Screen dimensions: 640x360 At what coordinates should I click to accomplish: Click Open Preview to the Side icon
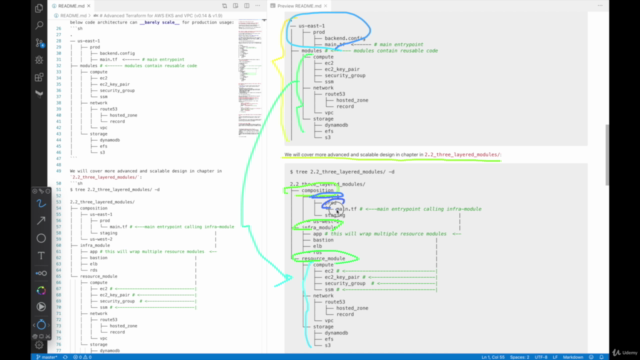tap(236, 6)
